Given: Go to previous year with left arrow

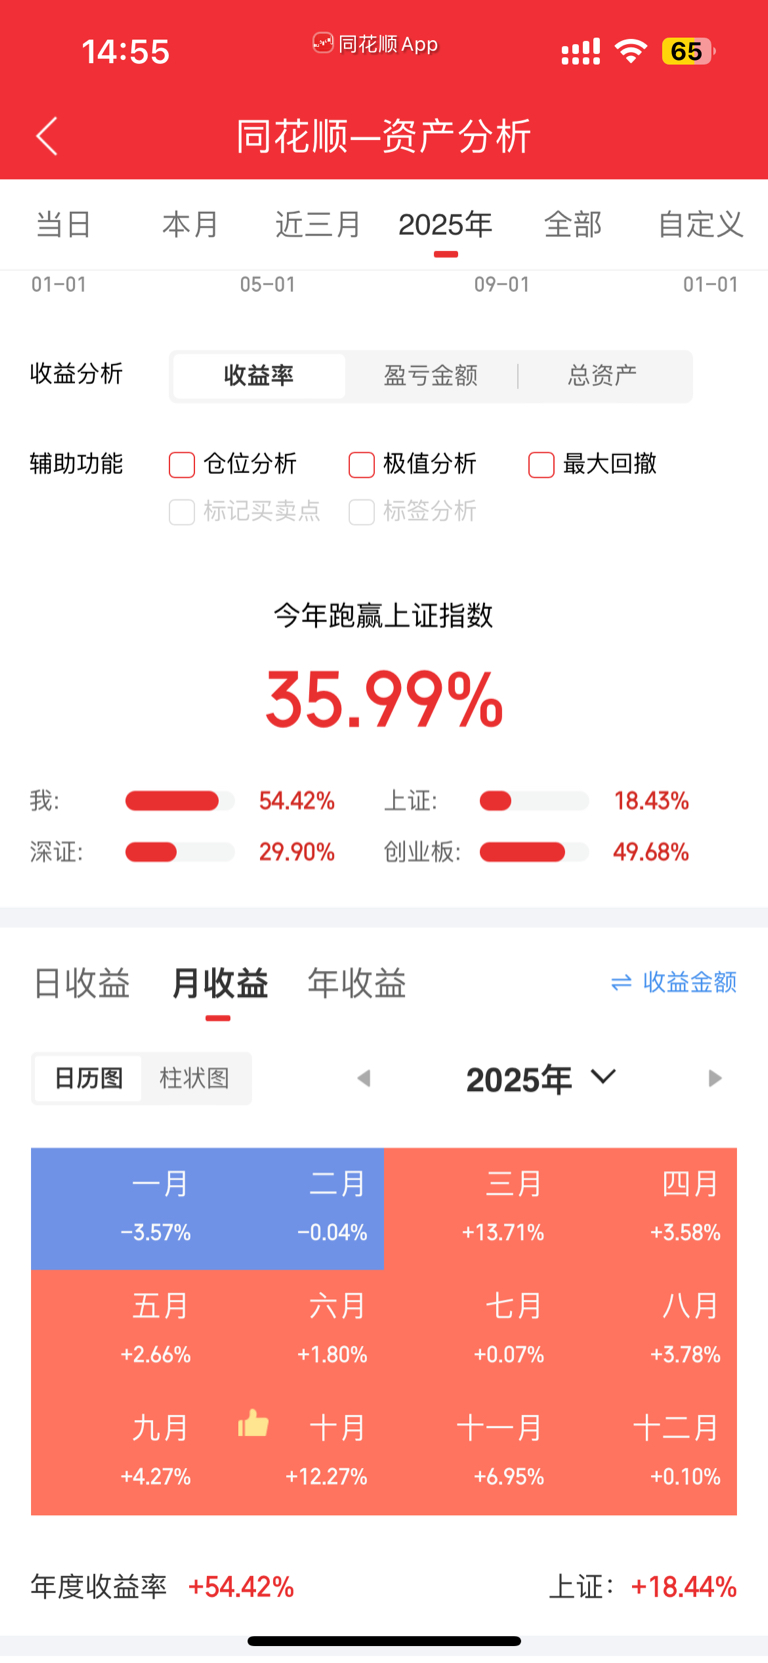Looking at the screenshot, I should pyautogui.click(x=364, y=1078).
